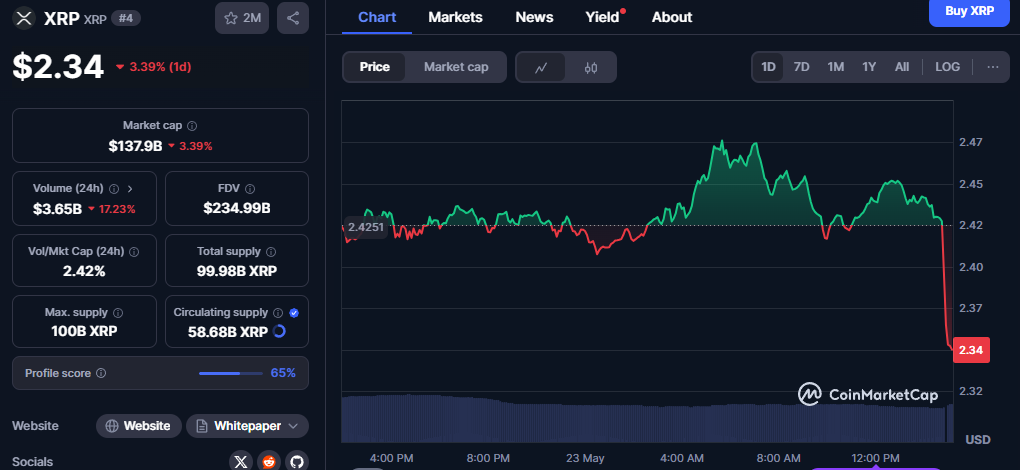Viewport: 1020px width, 470px height.
Task: Open the GitHub social icon
Action: coord(297,462)
